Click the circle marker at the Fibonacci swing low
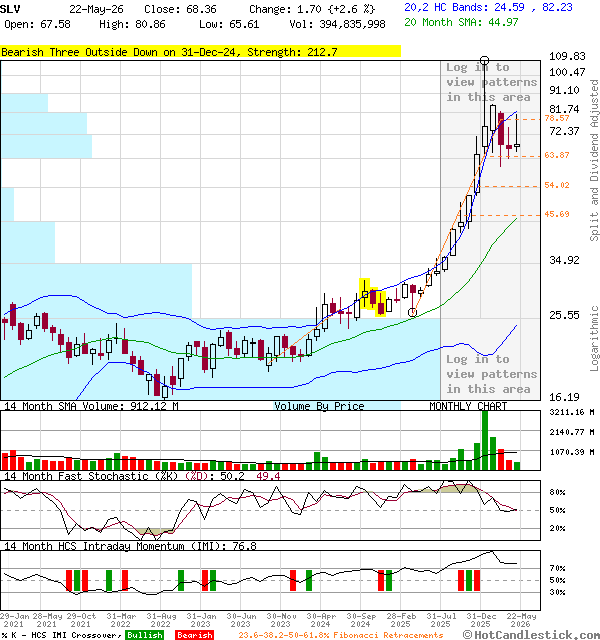The image size is (600, 640). (412, 313)
